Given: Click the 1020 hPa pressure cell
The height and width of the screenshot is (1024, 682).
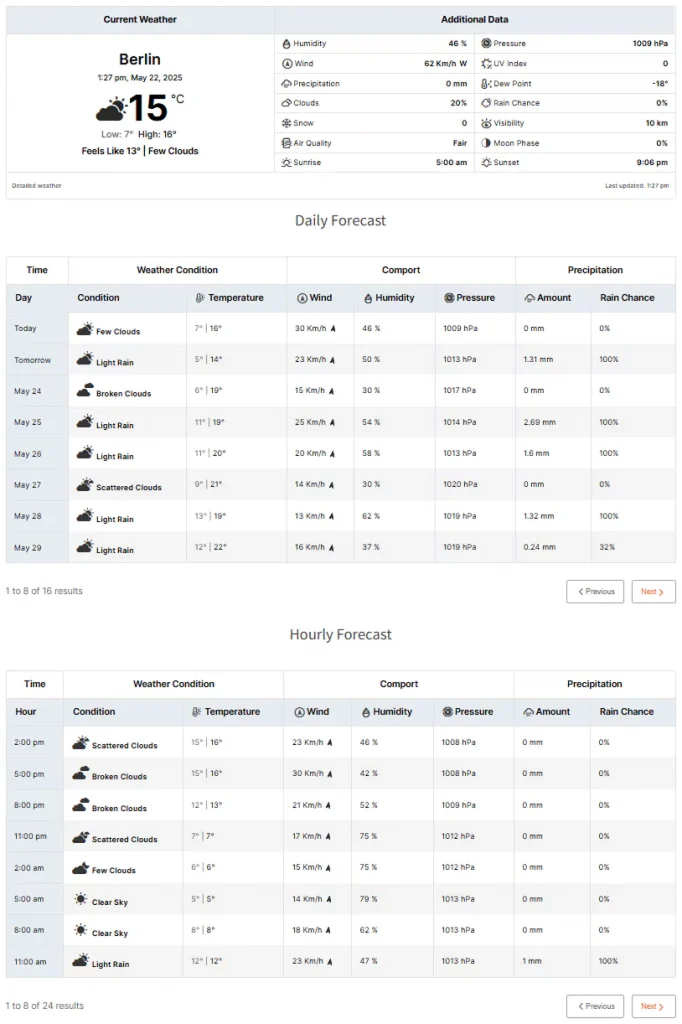Looking at the screenshot, I should click(460, 485).
